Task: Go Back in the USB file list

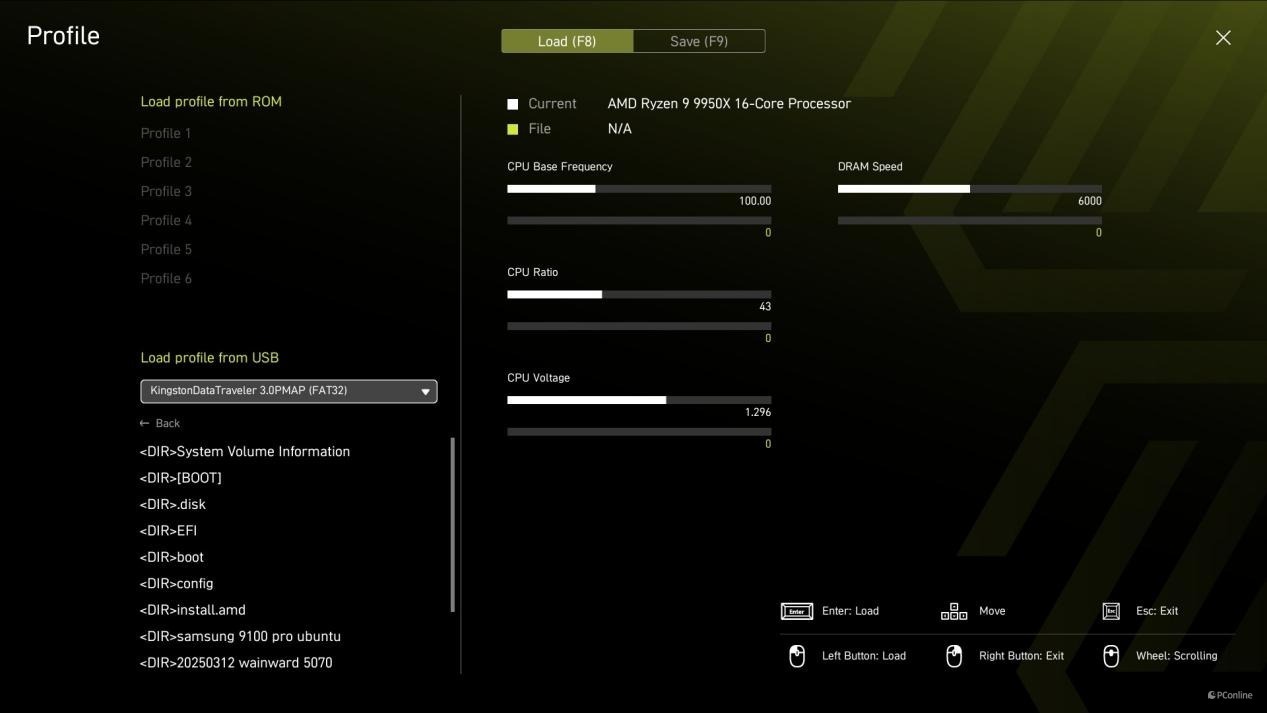Action: (160, 423)
